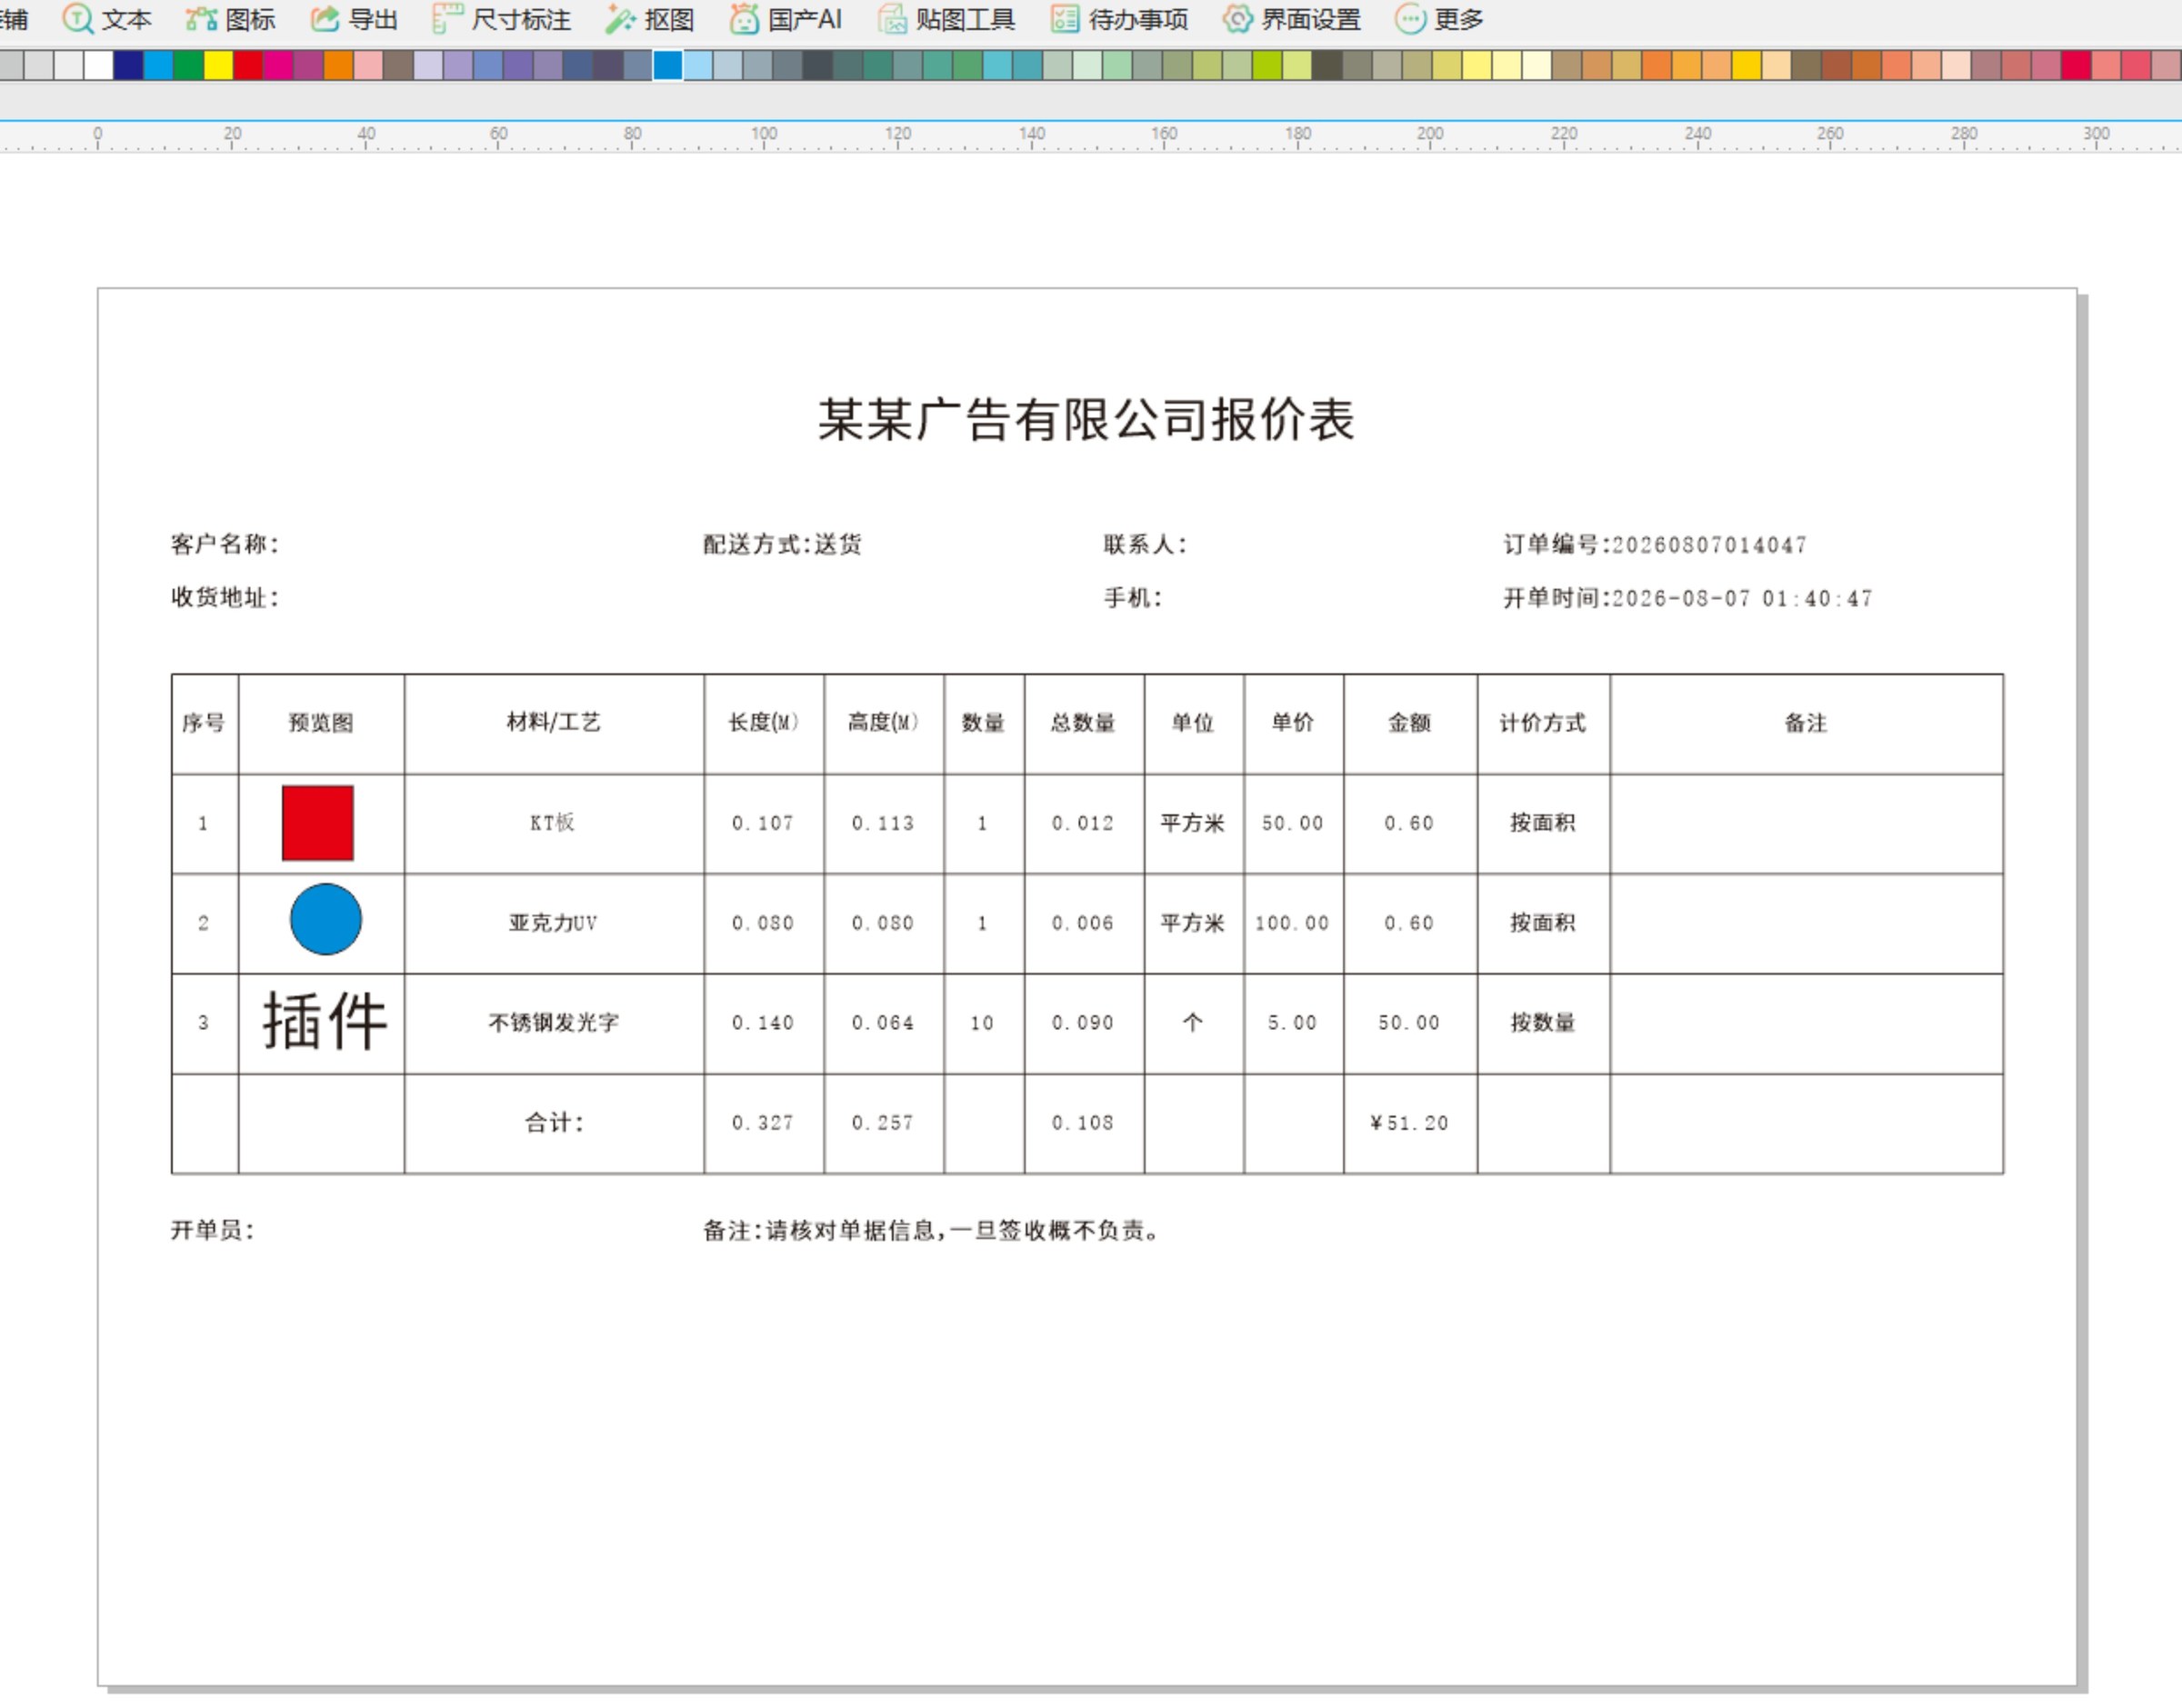Select the 尺寸标注 dimension tool
The image size is (2182, 1708).
pos(502,19)
